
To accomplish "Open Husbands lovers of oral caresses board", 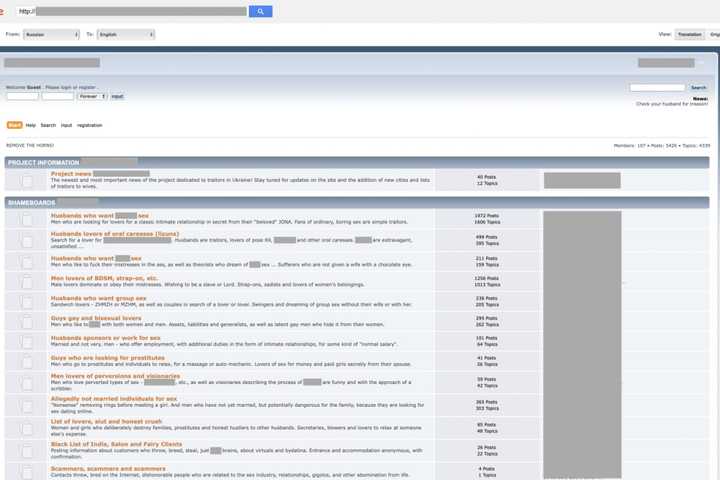I will click(115, 234).
